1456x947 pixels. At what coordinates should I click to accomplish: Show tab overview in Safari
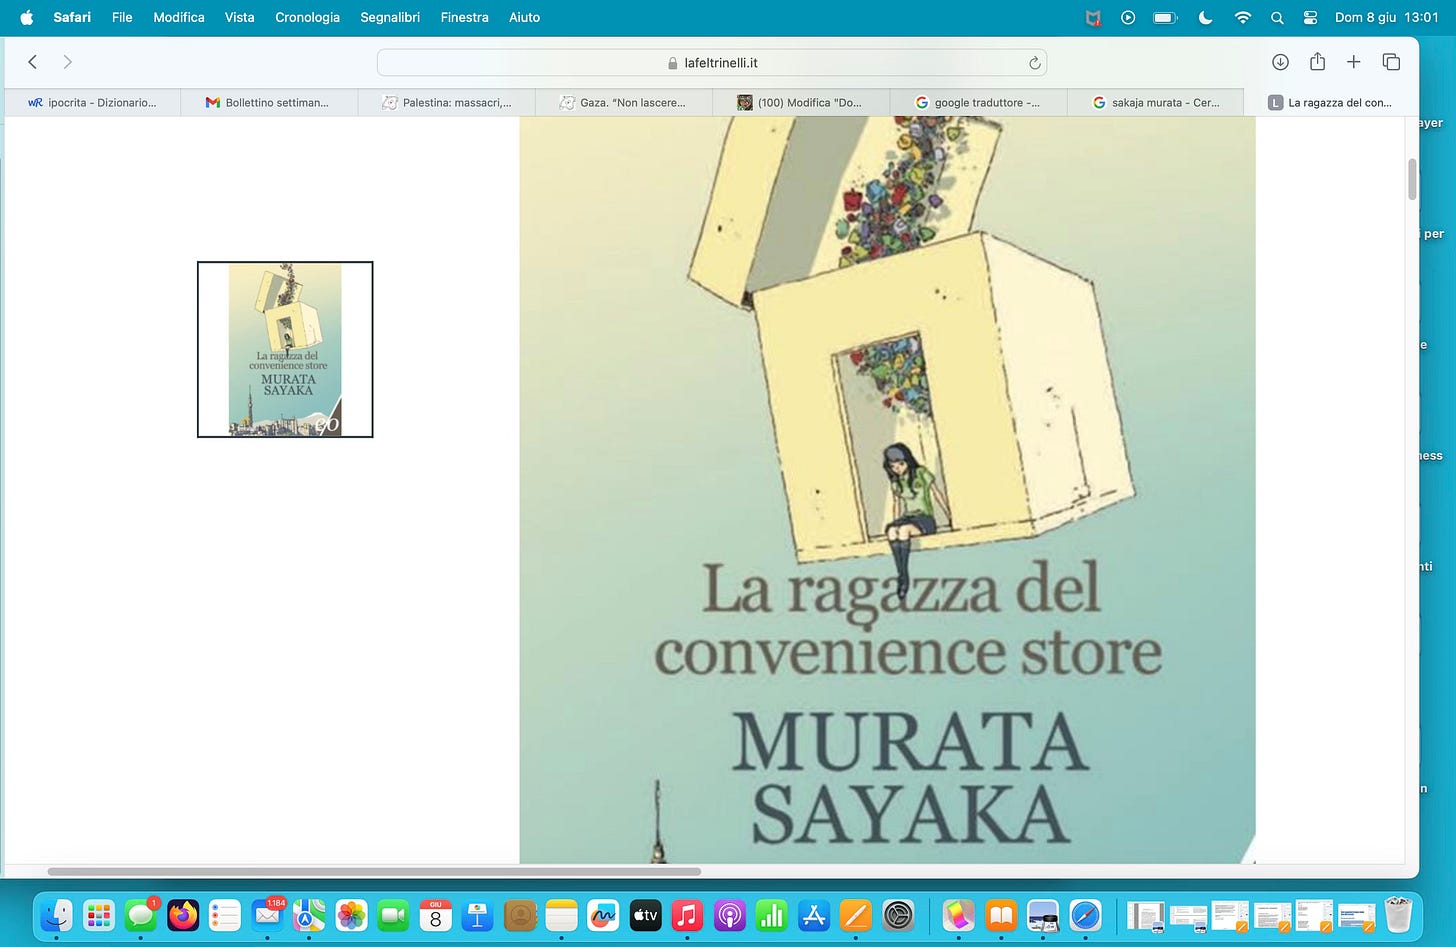(x=1391, y=62)
